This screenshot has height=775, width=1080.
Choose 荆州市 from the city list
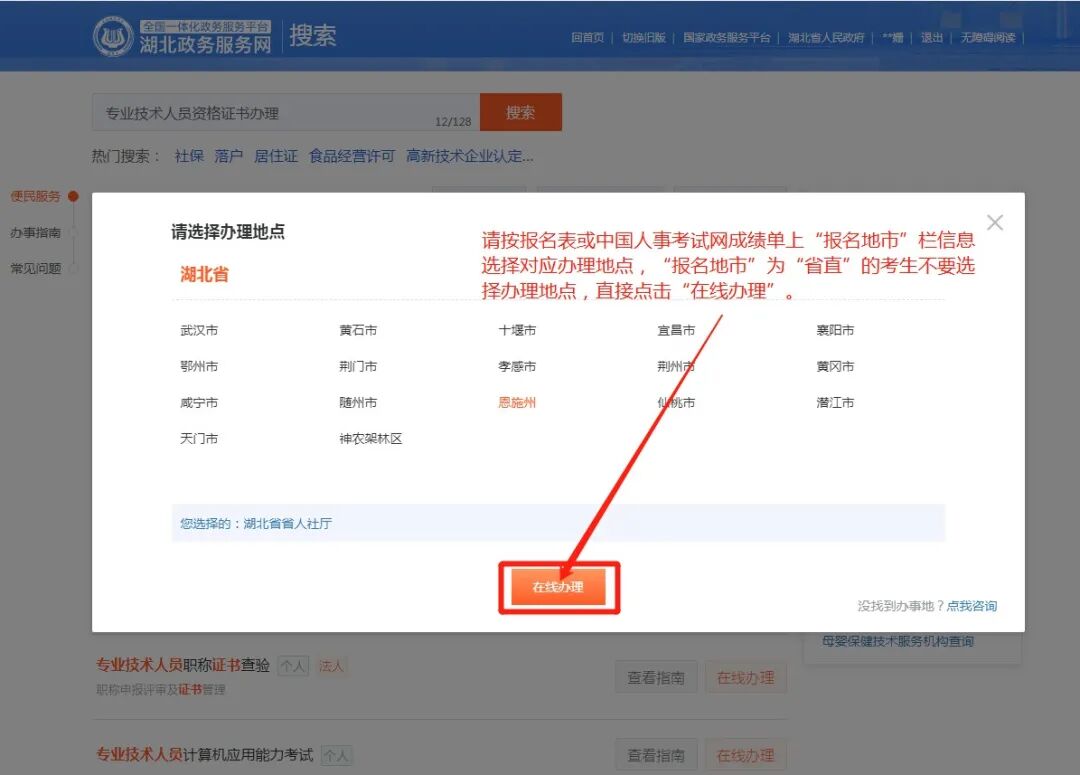point(676,366)
